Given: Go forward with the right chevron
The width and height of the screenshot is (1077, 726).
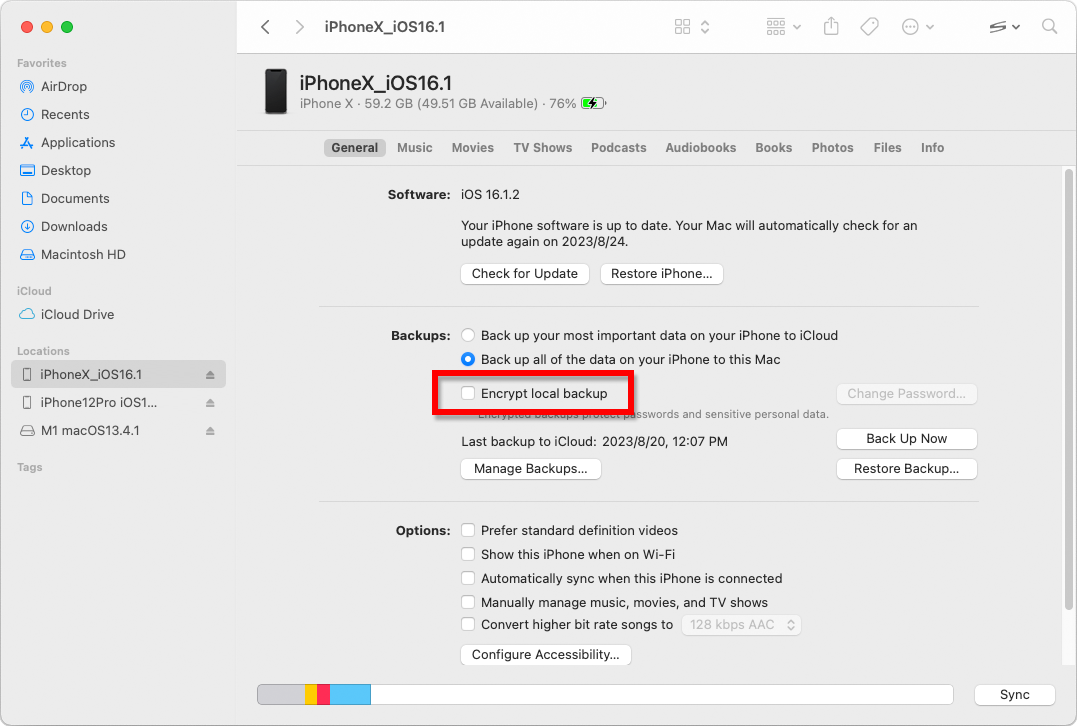Looking at the screenshot, I should [x=299, y=27].
